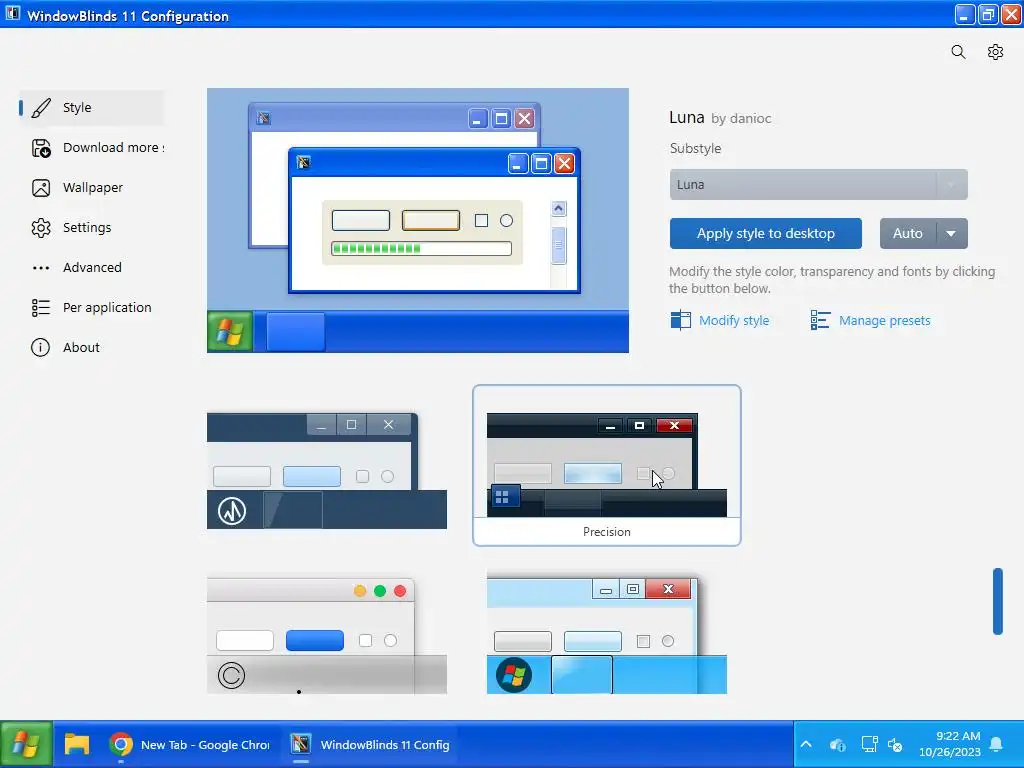Click the large Luna style preview image
This screenshot has width=1024, height=768.
tap(418, 221)
